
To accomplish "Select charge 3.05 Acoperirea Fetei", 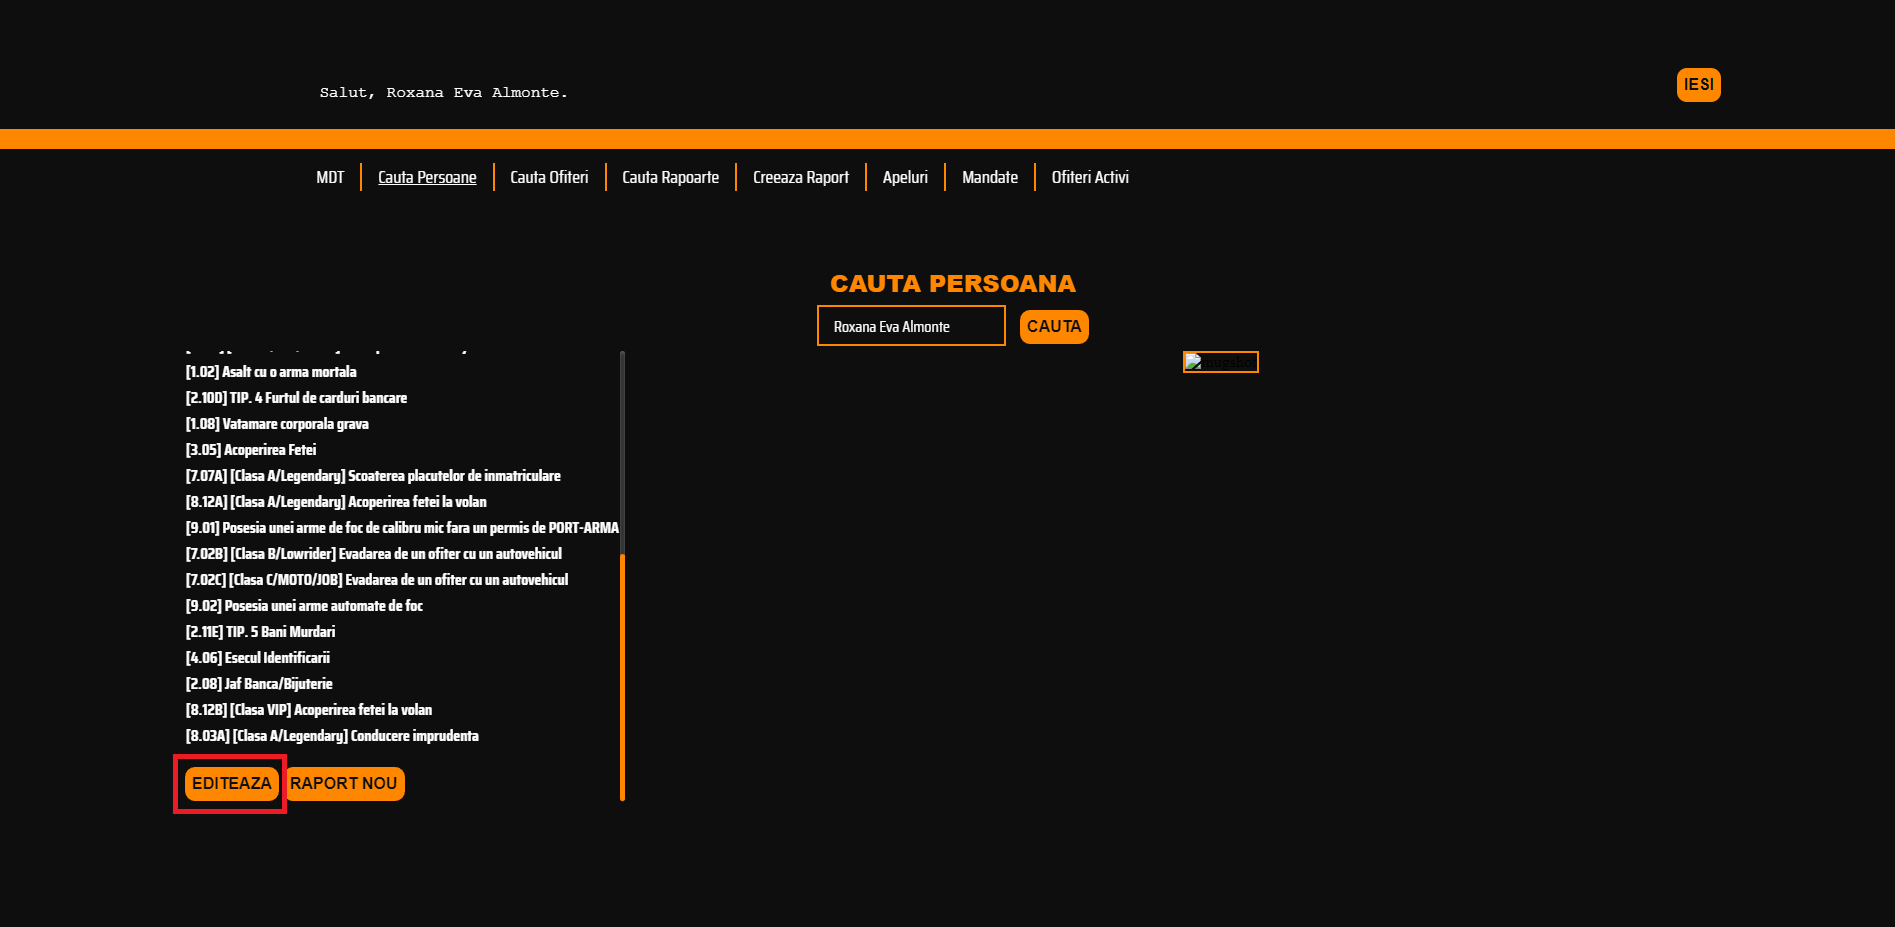I will coord(251,450).
